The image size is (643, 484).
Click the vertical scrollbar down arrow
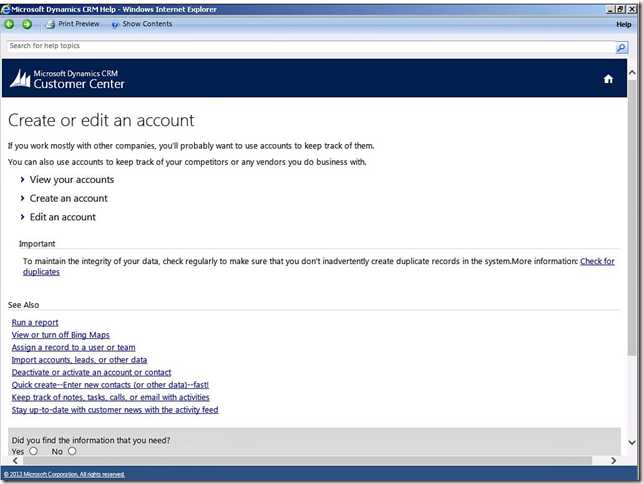pyautogui.click(x=632, y=442)
